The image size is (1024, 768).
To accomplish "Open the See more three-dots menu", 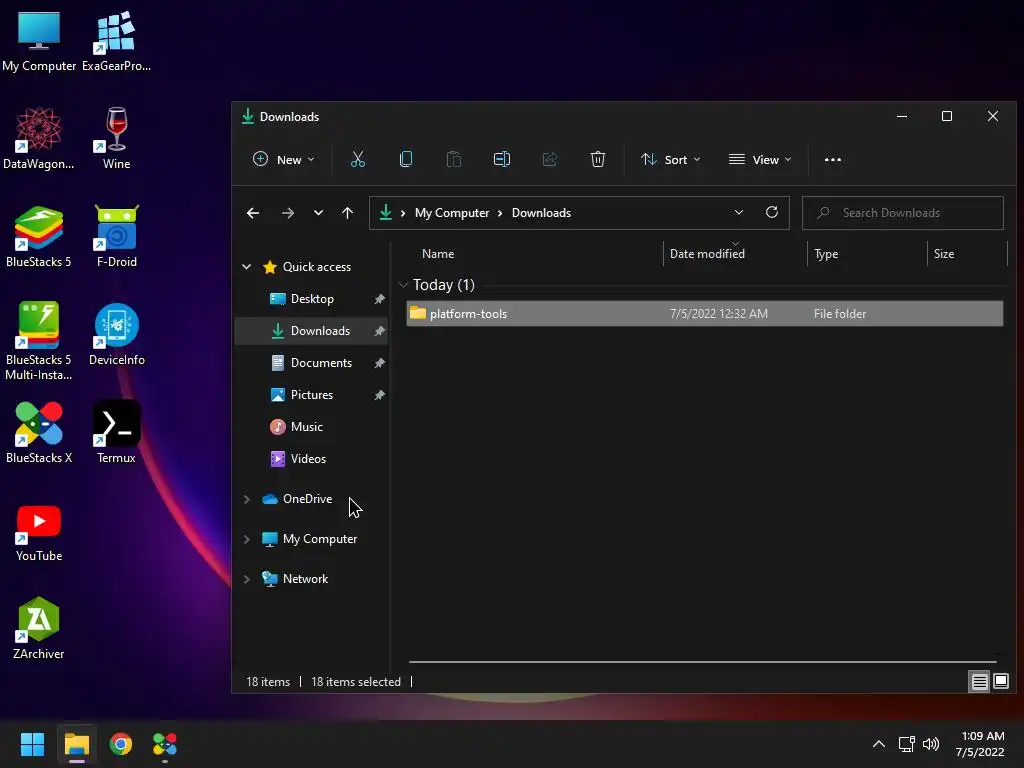I will (x=833, y=159).
